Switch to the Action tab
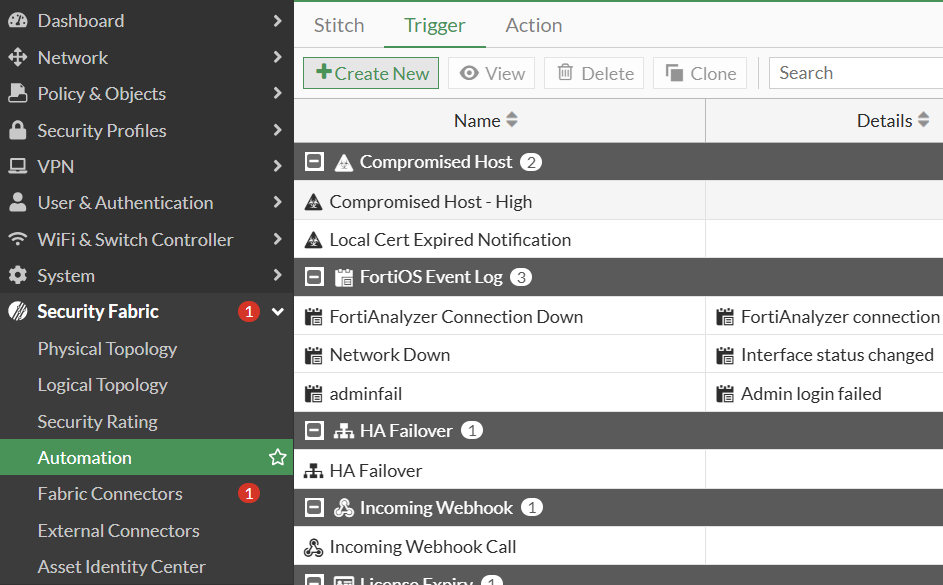Image resolution: width=943 pixels, height=585 pixels. click(x=533, y=25)
